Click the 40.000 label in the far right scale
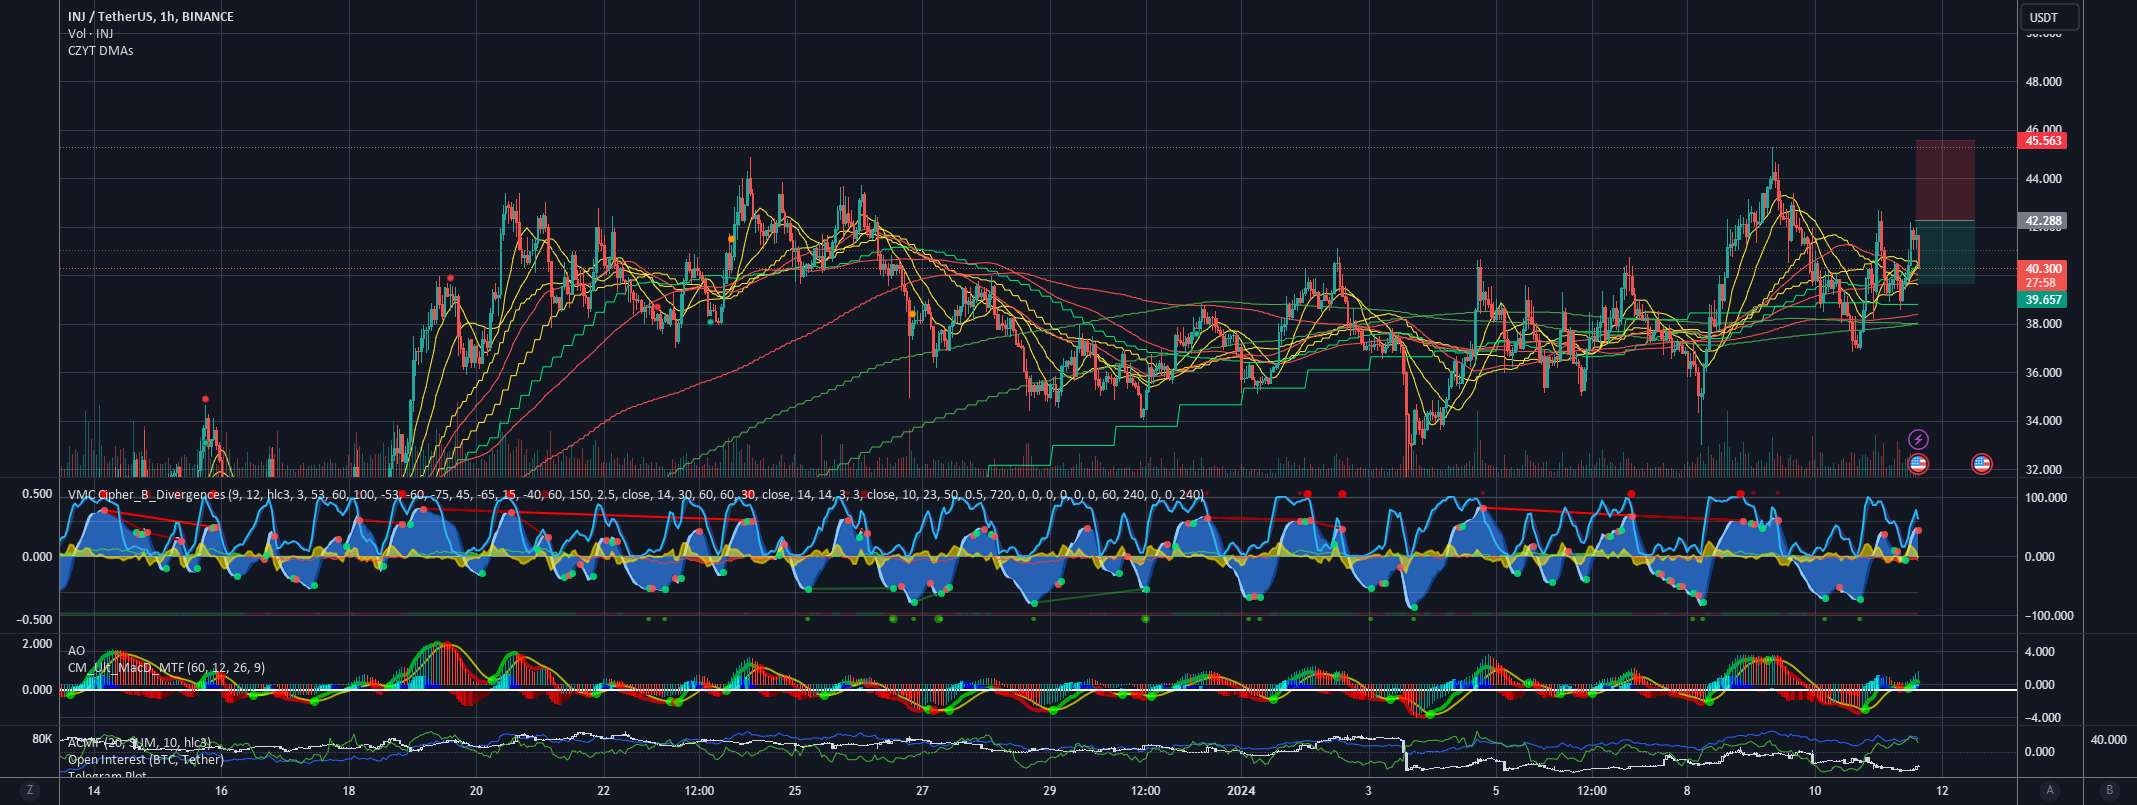2137x805 pixels. (x=2108, y=740)
